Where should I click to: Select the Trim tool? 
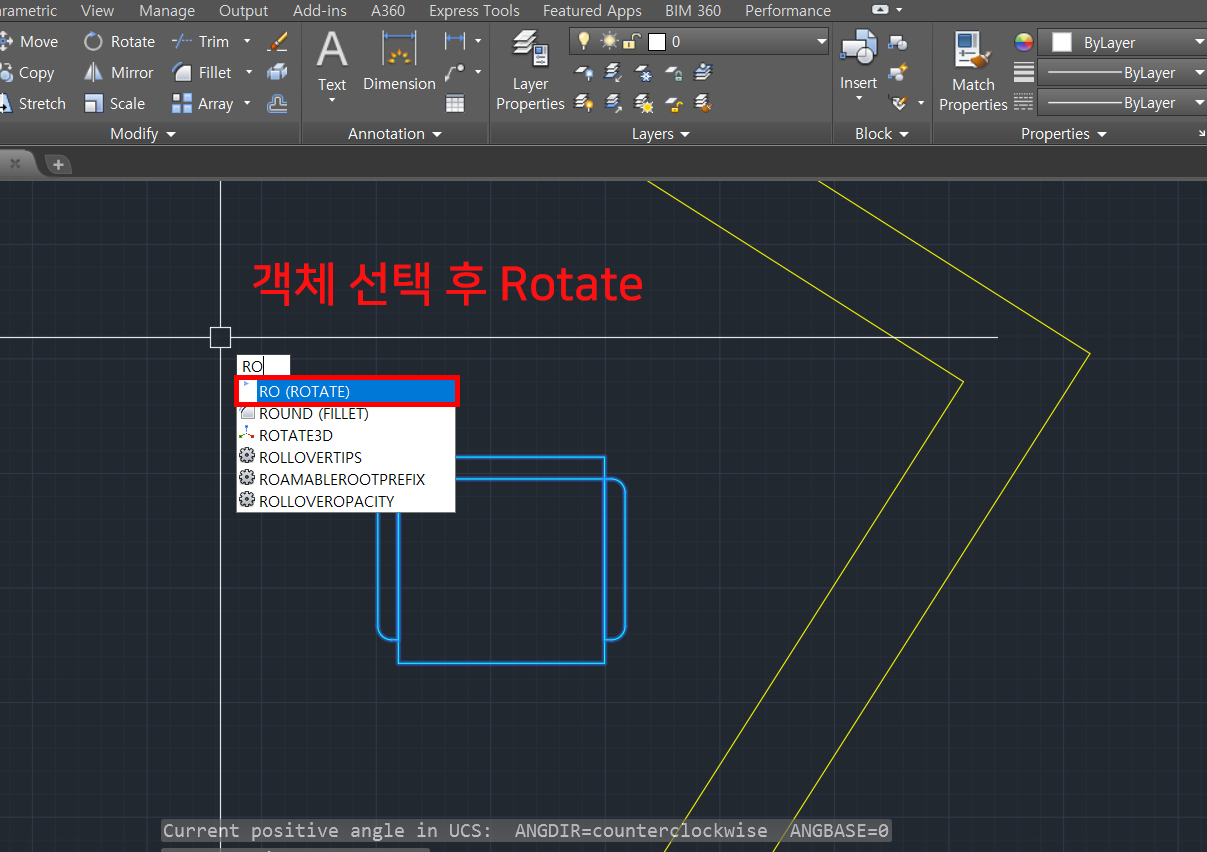coord(200,41)
